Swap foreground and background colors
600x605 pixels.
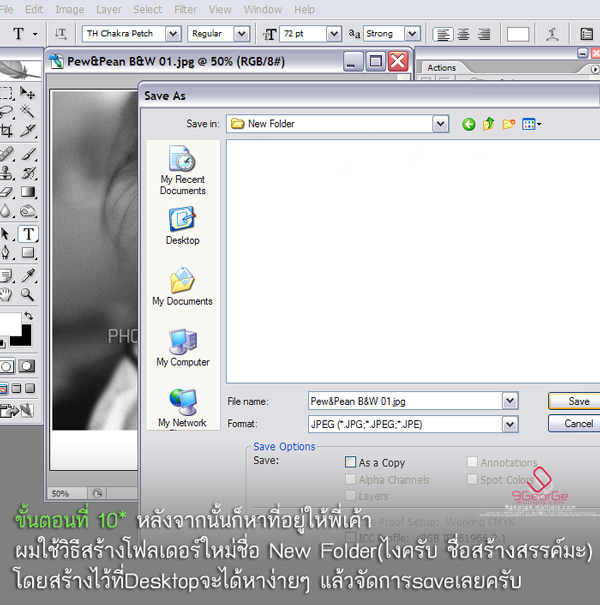[x=28, y=316]
